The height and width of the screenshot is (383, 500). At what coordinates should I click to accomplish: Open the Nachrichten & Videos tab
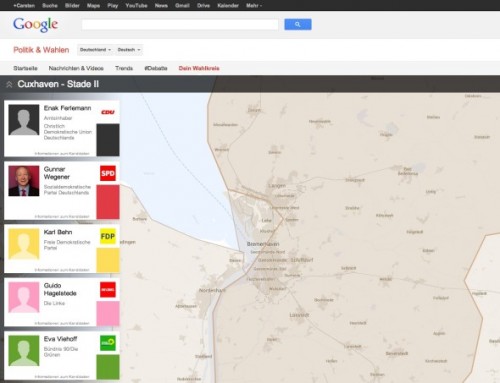click(76, 68)
